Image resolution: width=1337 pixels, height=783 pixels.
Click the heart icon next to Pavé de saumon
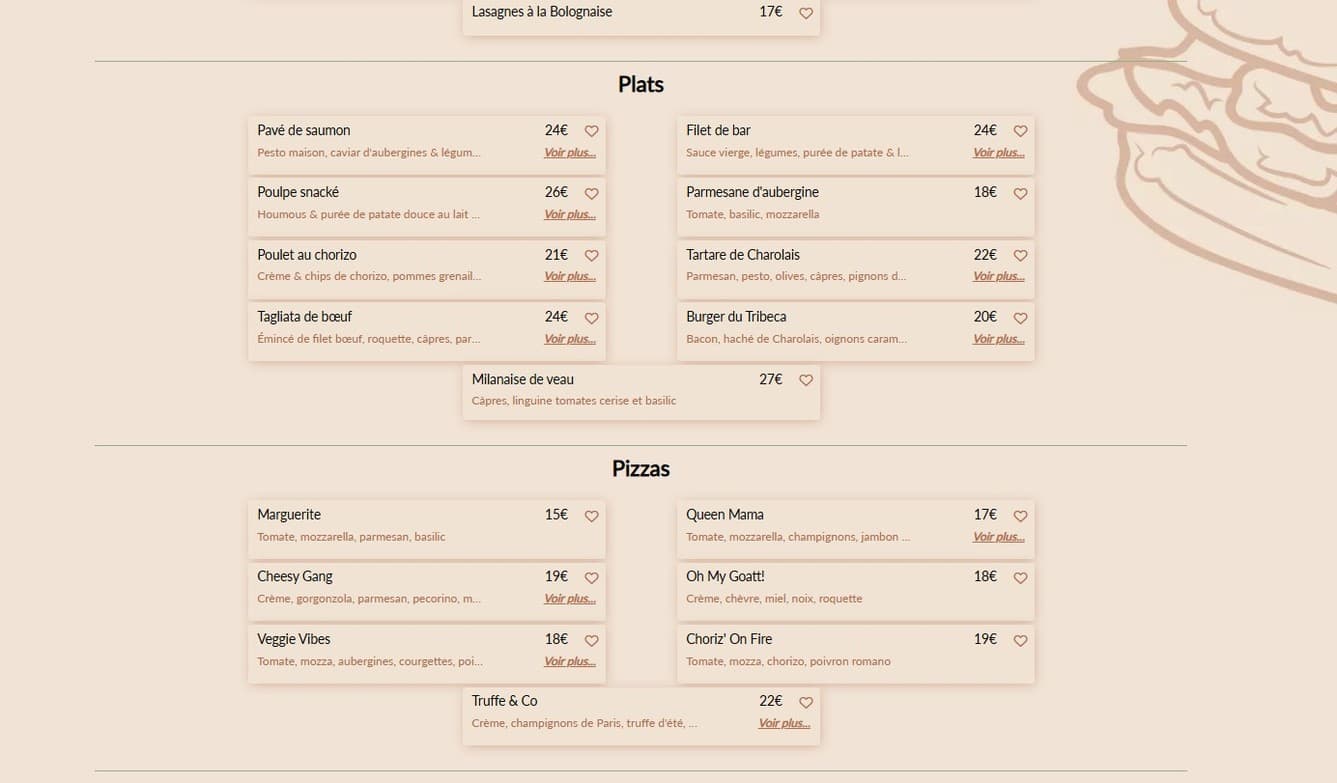click(591, 130)
